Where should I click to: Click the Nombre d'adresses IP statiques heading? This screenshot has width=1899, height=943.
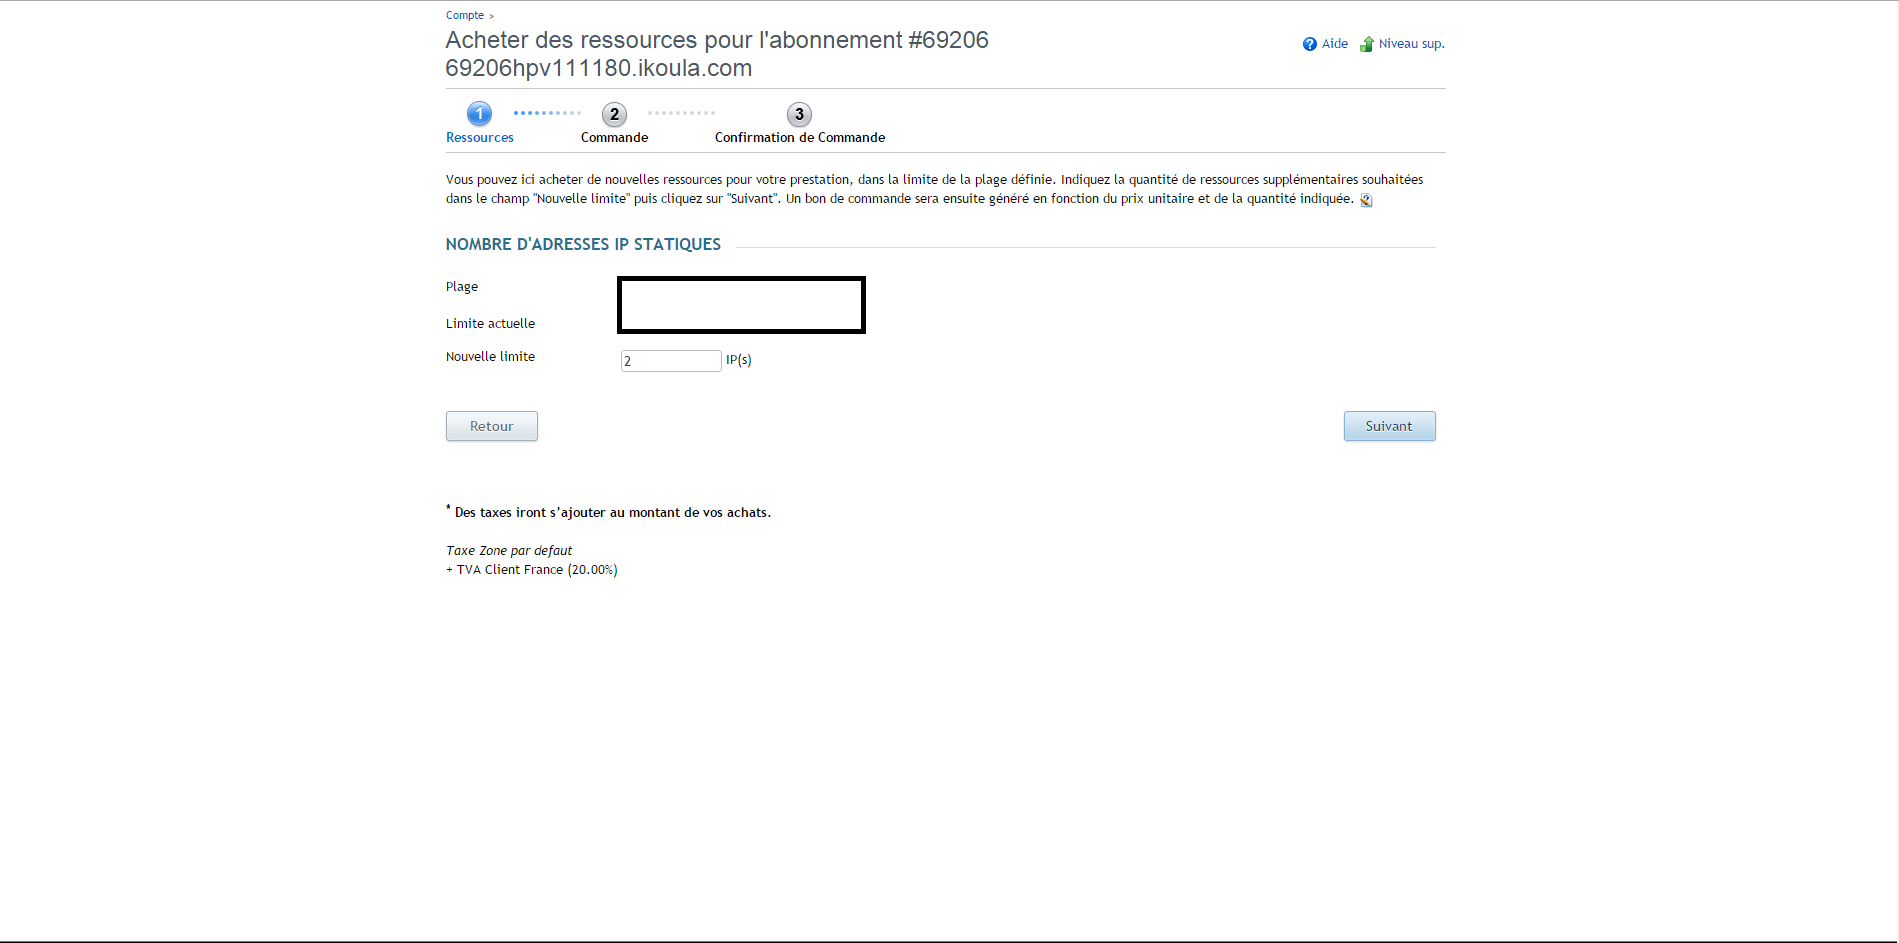tap(583, 244)
